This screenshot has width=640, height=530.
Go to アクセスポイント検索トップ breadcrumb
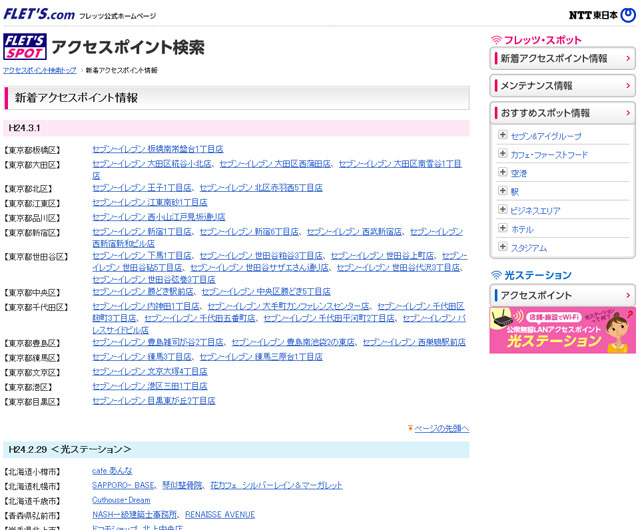(x=40, y=70)
